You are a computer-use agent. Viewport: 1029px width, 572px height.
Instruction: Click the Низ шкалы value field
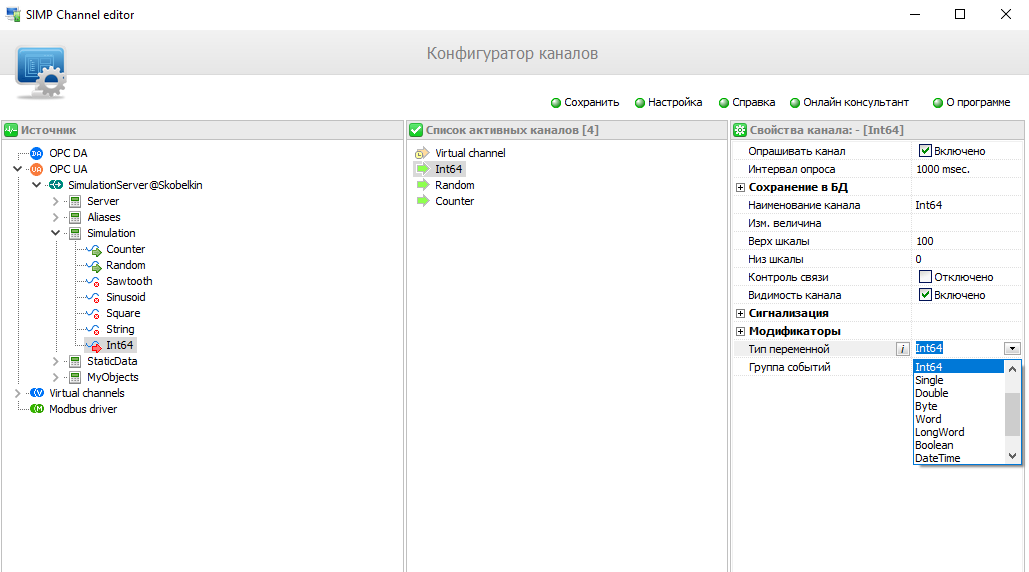[967, 259]
